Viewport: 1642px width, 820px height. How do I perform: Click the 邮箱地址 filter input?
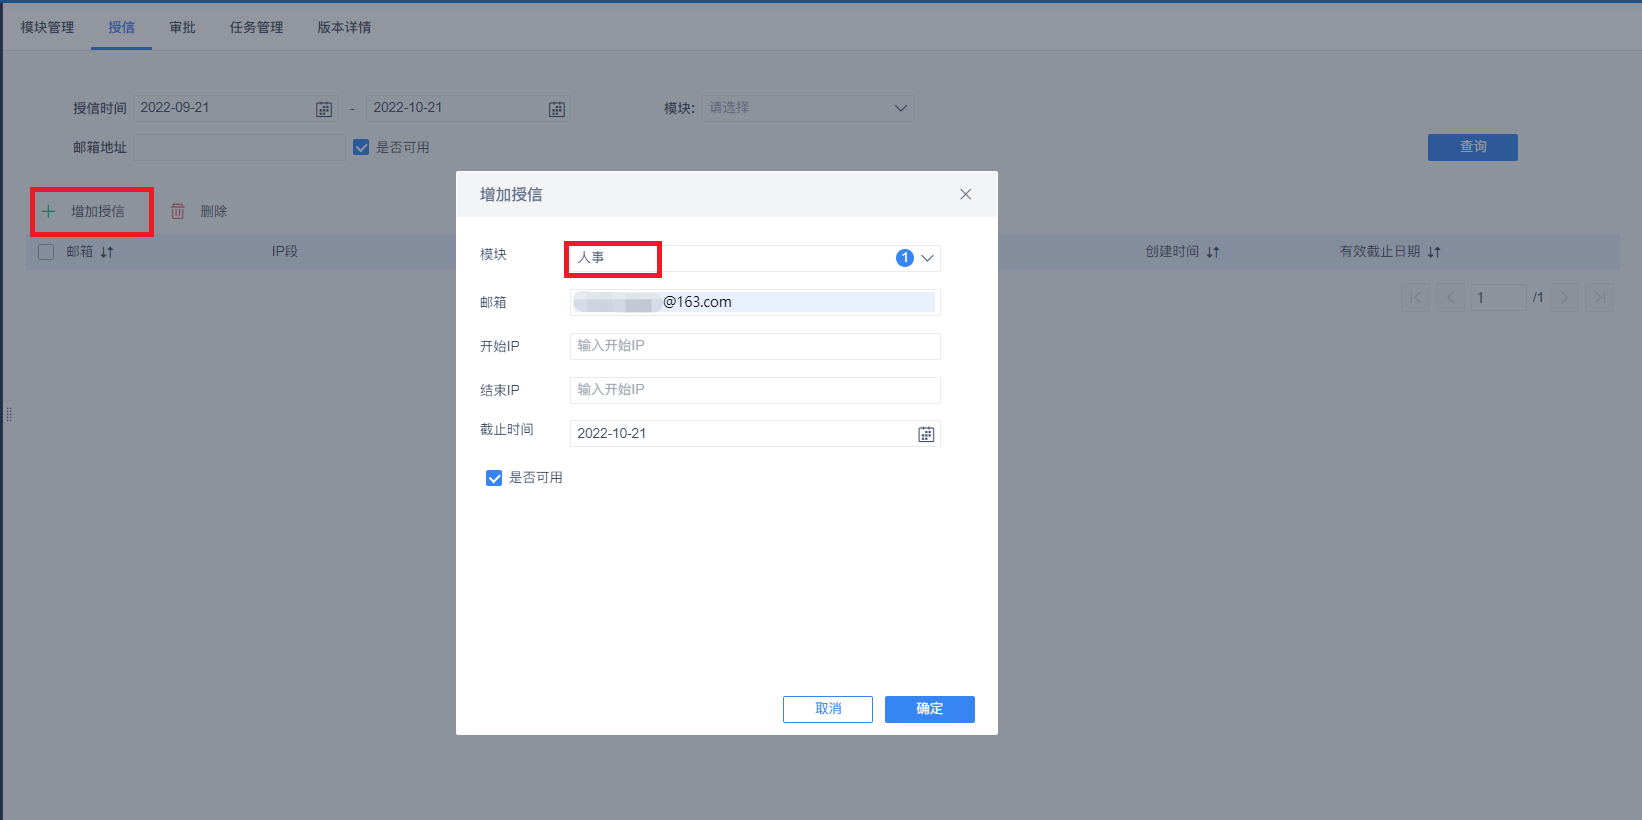pyautogui.click(x=240, y=148)
